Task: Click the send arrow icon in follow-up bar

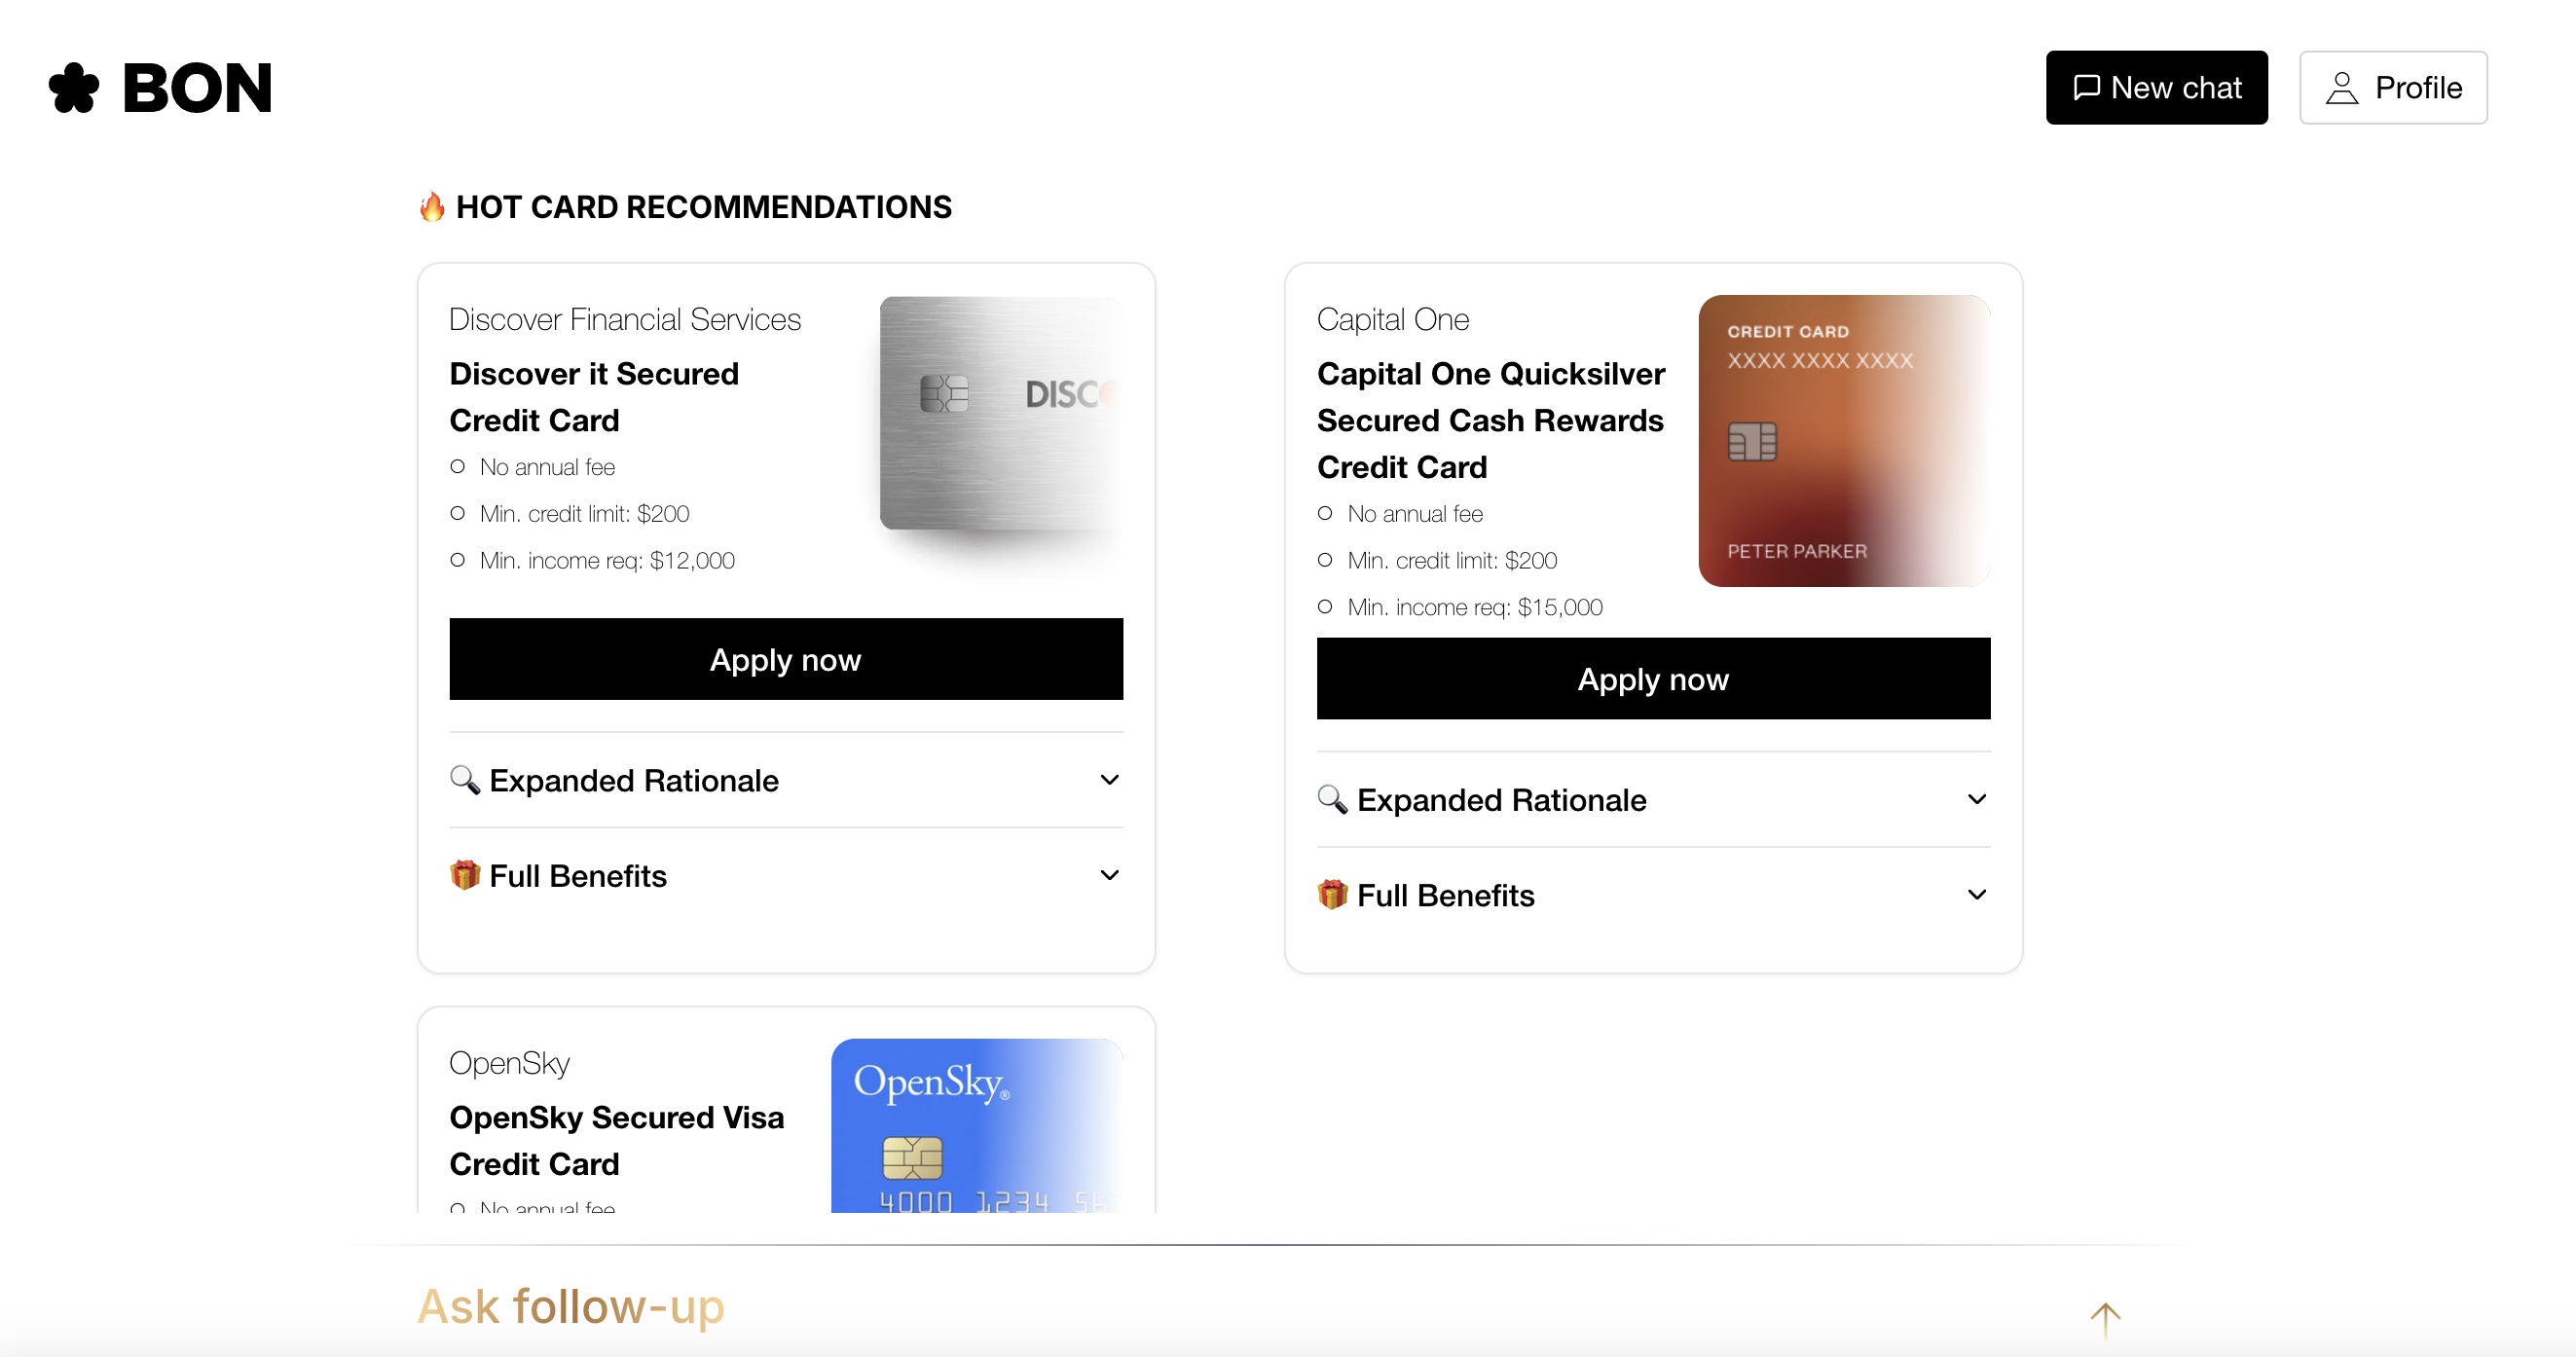Action: (x=2105, y=1320)
